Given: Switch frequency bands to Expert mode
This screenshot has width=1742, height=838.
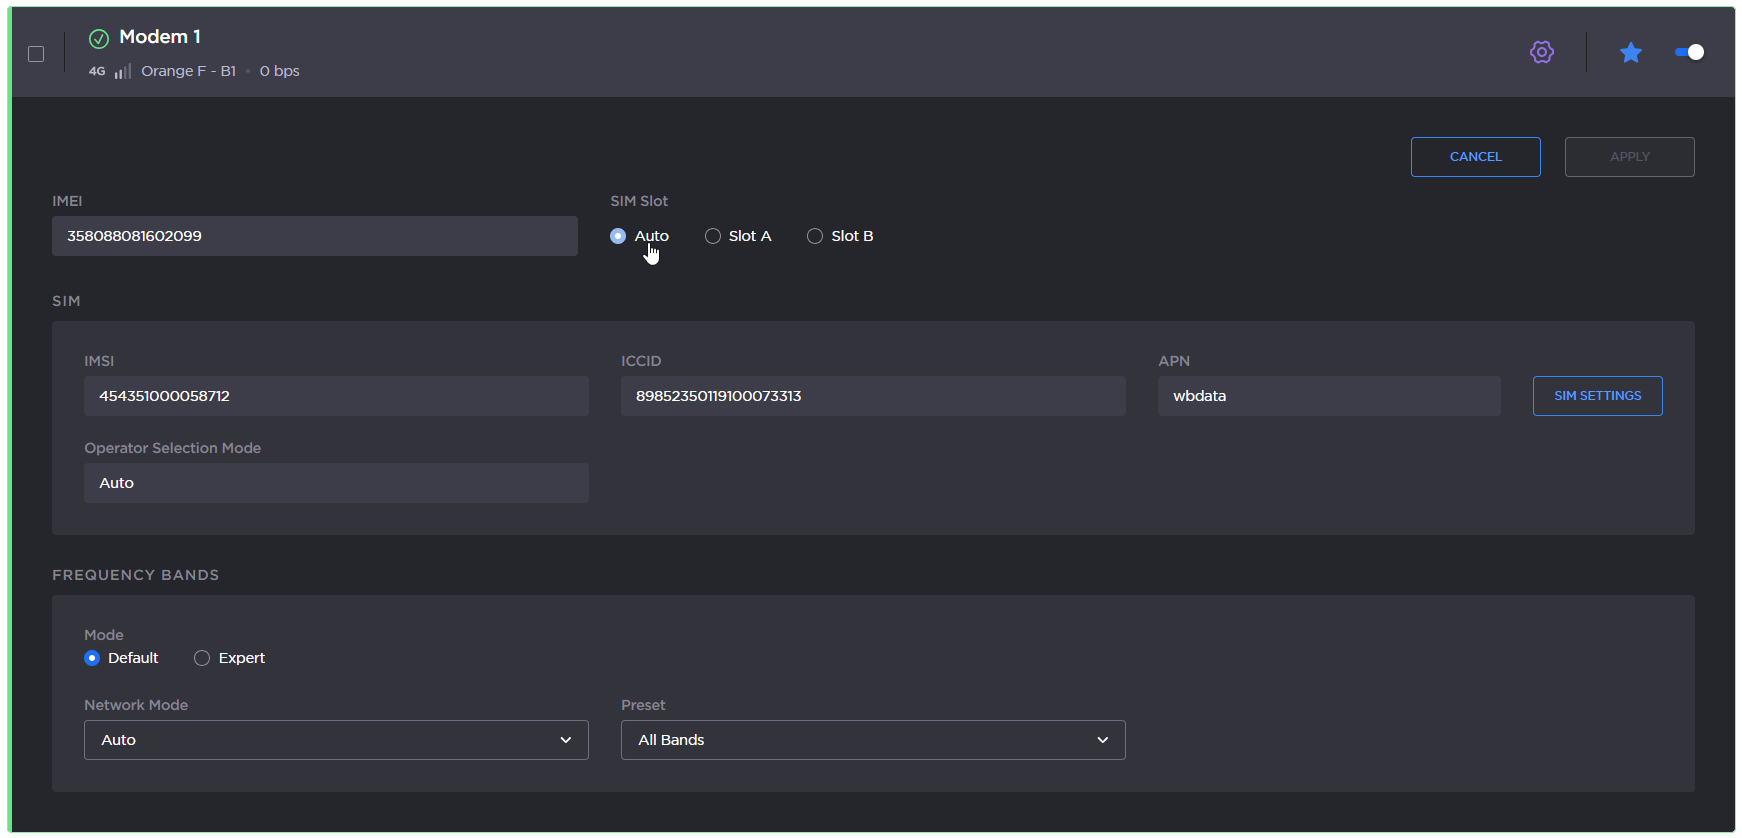Looking at the screenshot, I should click(202, 658).
